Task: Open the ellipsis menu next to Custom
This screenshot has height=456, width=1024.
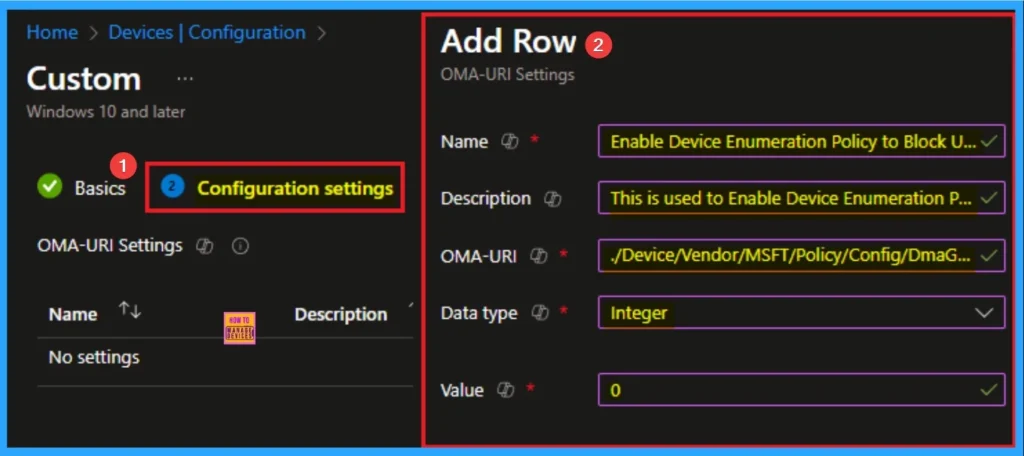Action: coord(185,79)
